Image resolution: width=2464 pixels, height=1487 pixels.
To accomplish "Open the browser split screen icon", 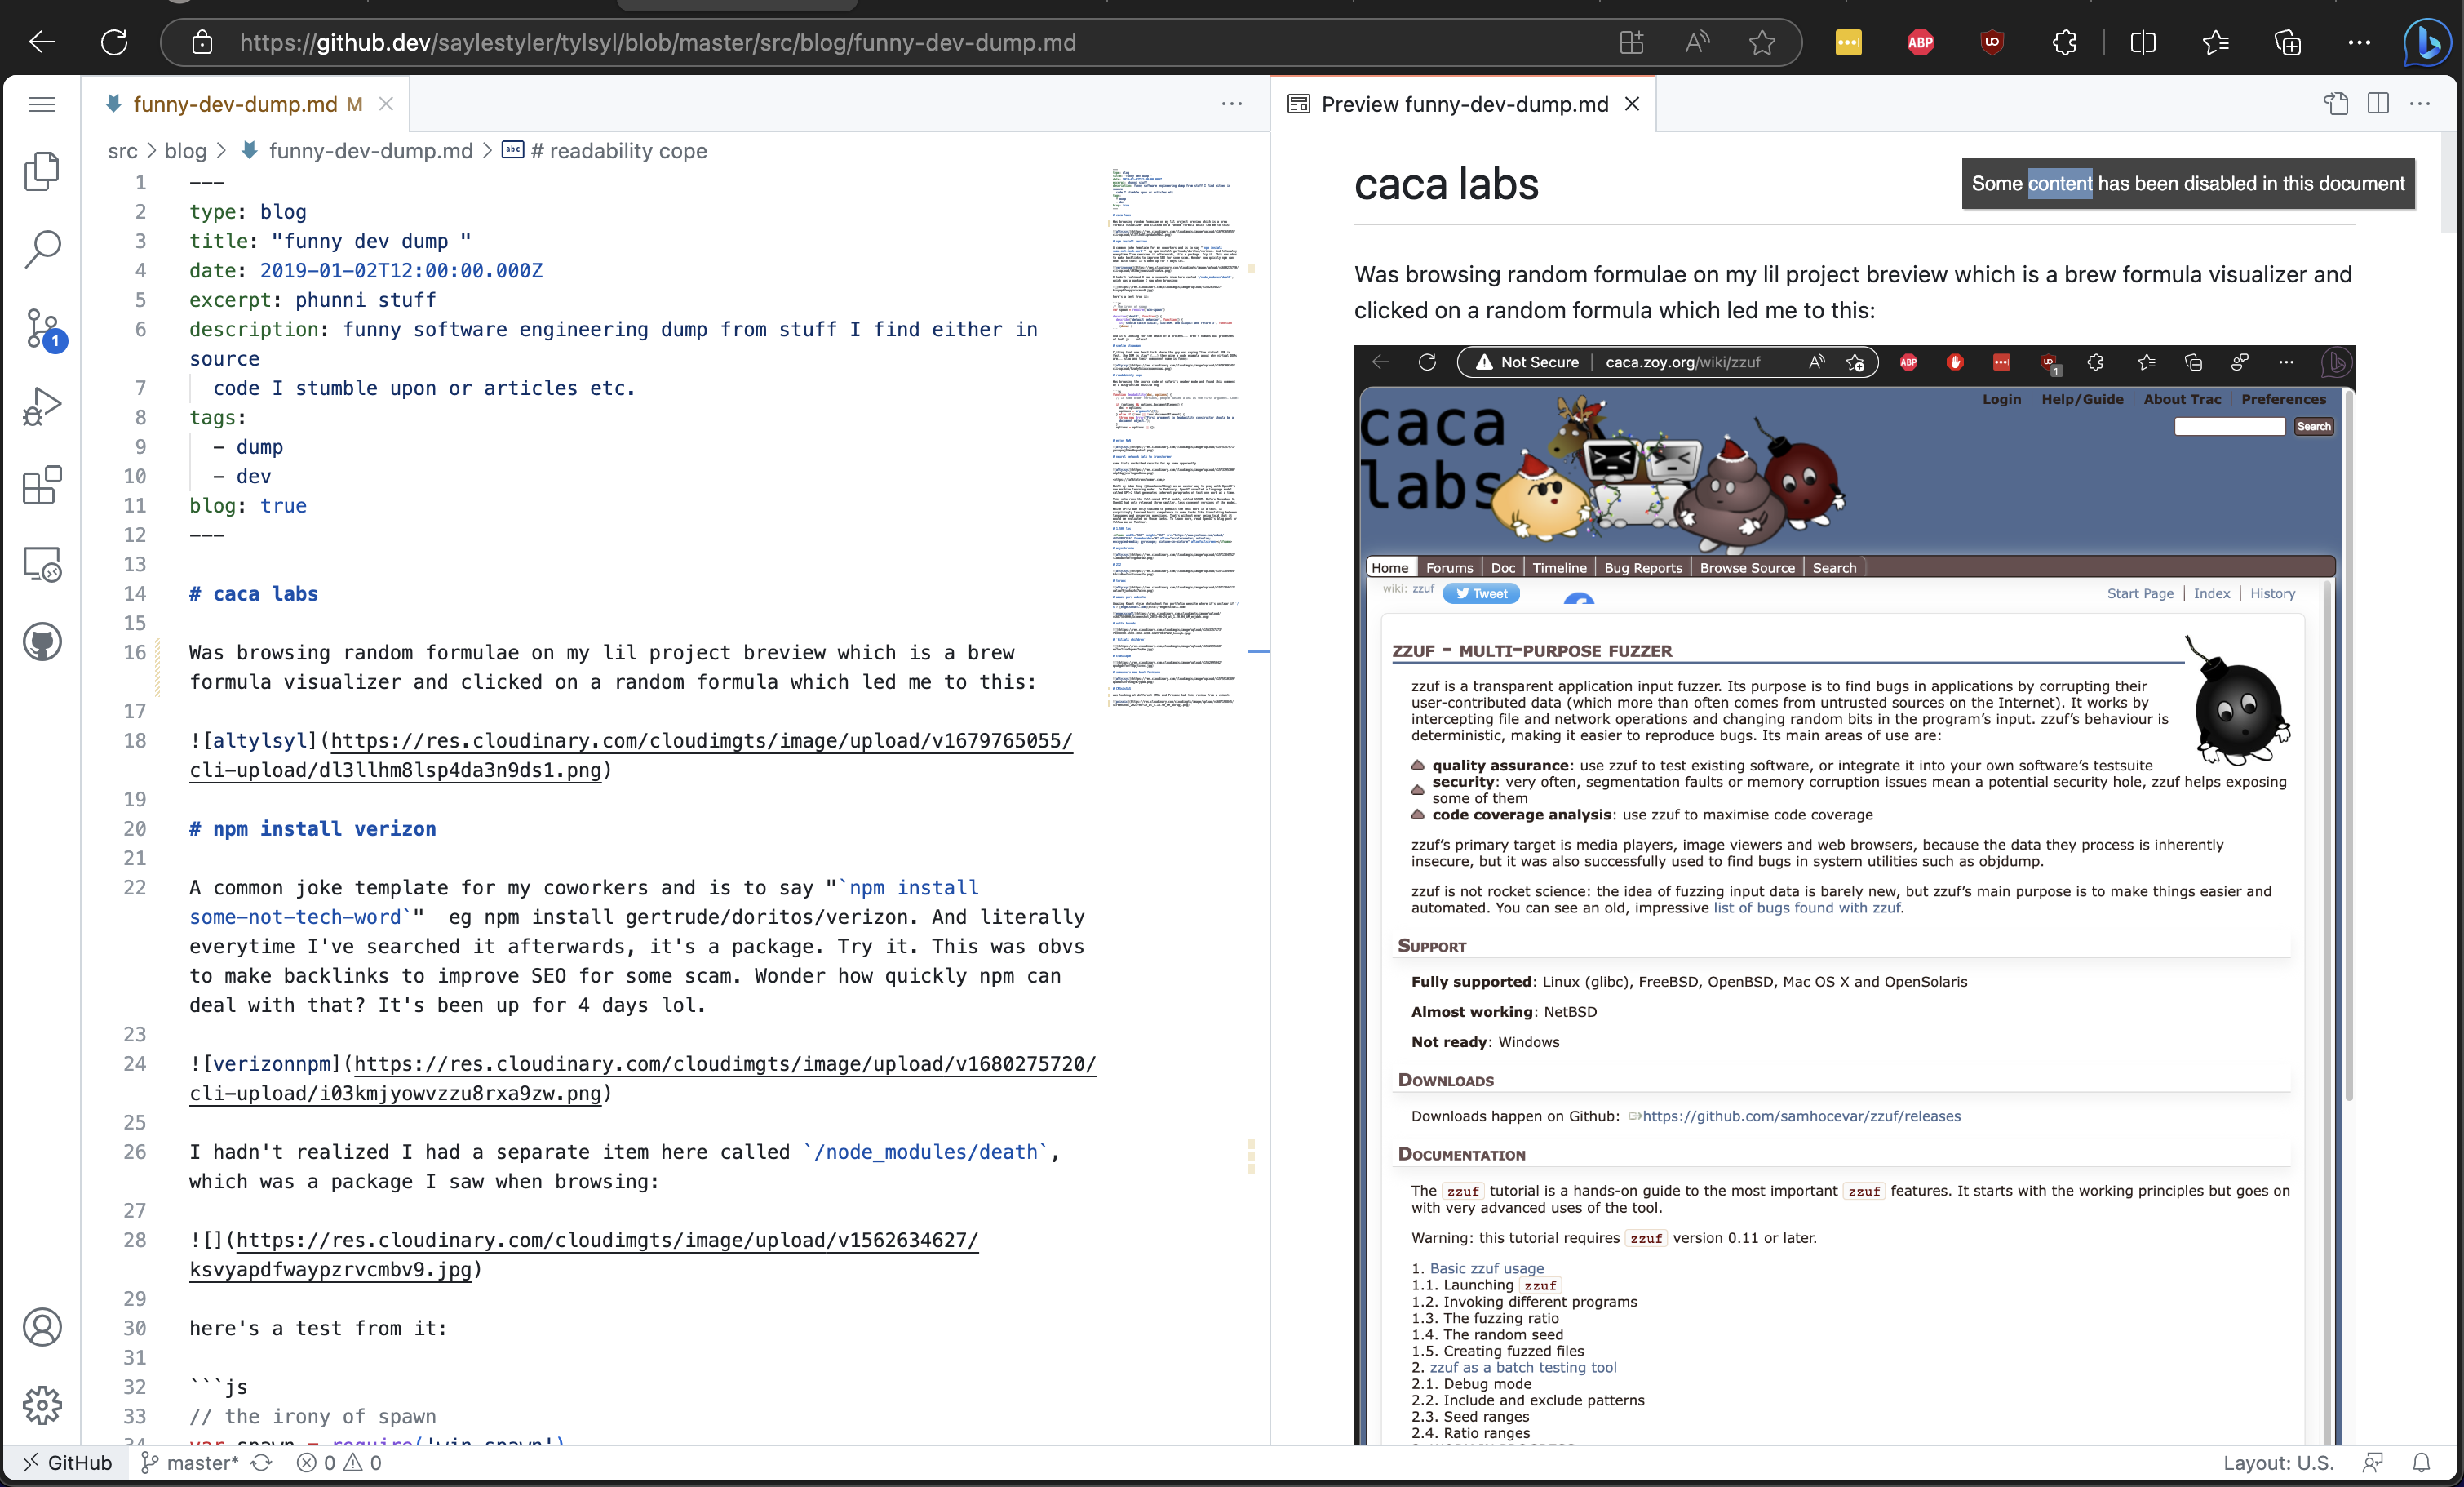I will click(x=2143, y=42).
